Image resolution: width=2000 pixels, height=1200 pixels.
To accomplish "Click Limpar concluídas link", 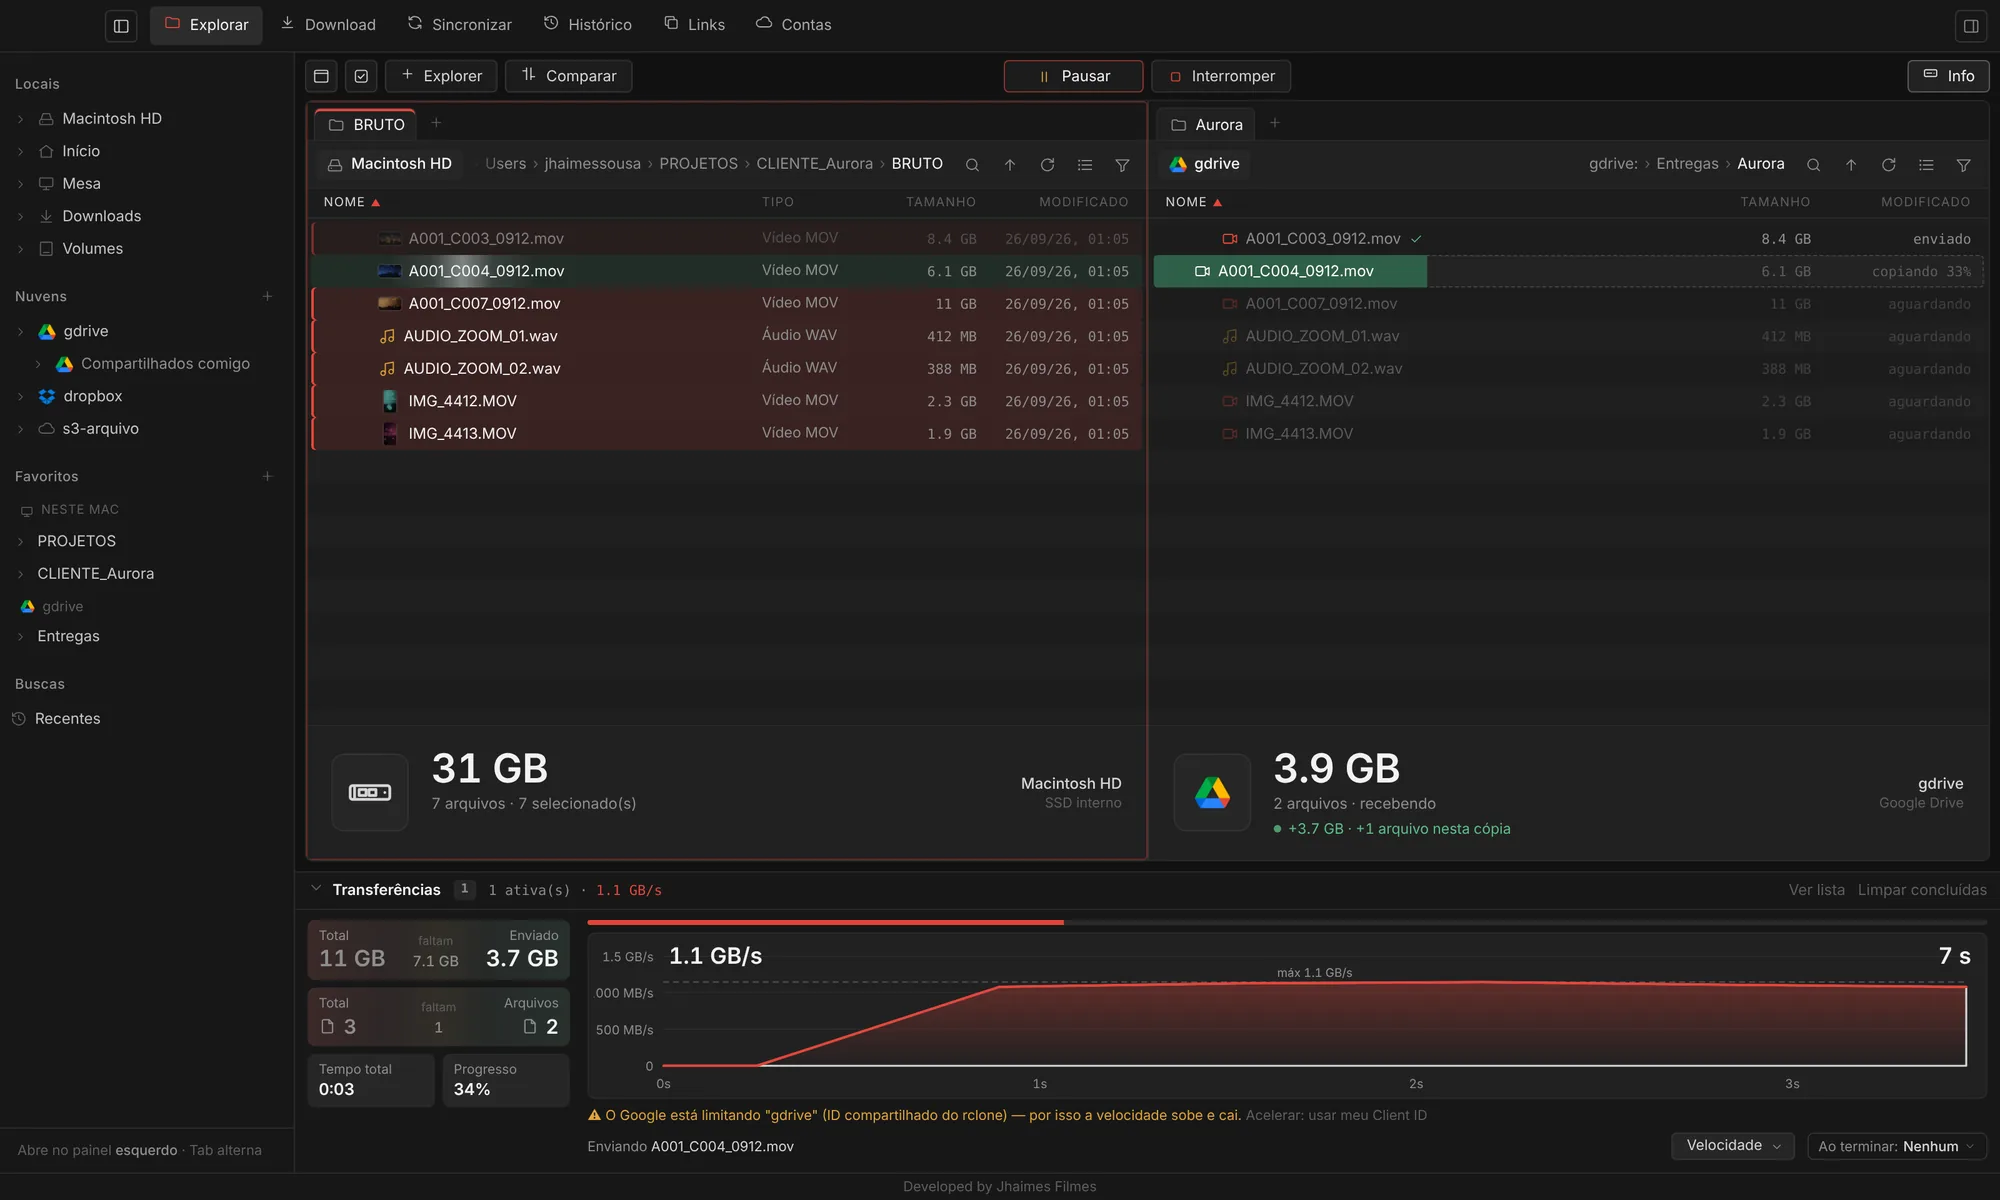I will [1922, 890].
